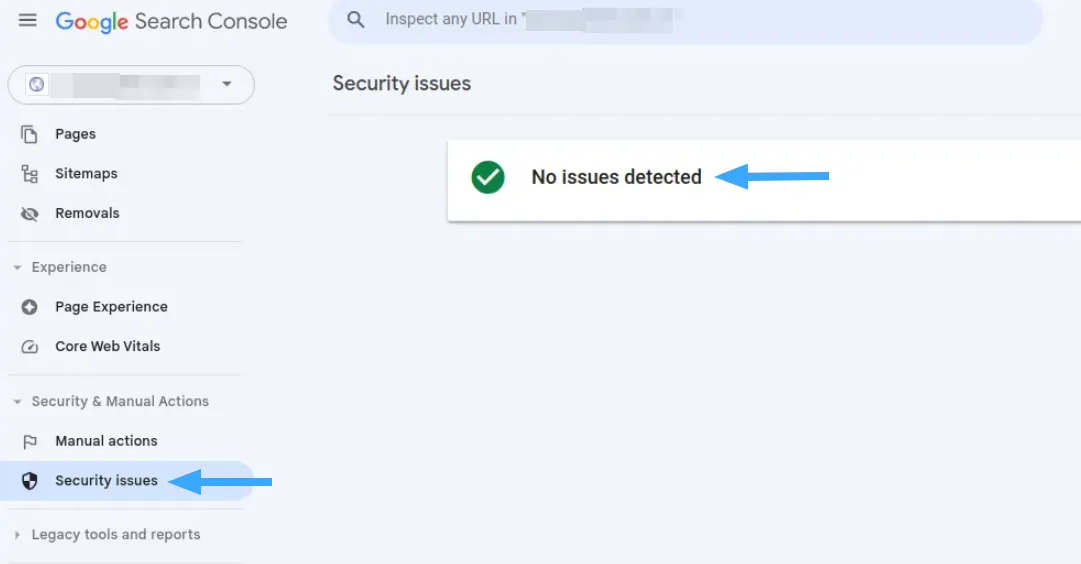This screenshot has height=564, width=1081.
Task: Click the Manual actions flag icon
Action: pos(30,441)
